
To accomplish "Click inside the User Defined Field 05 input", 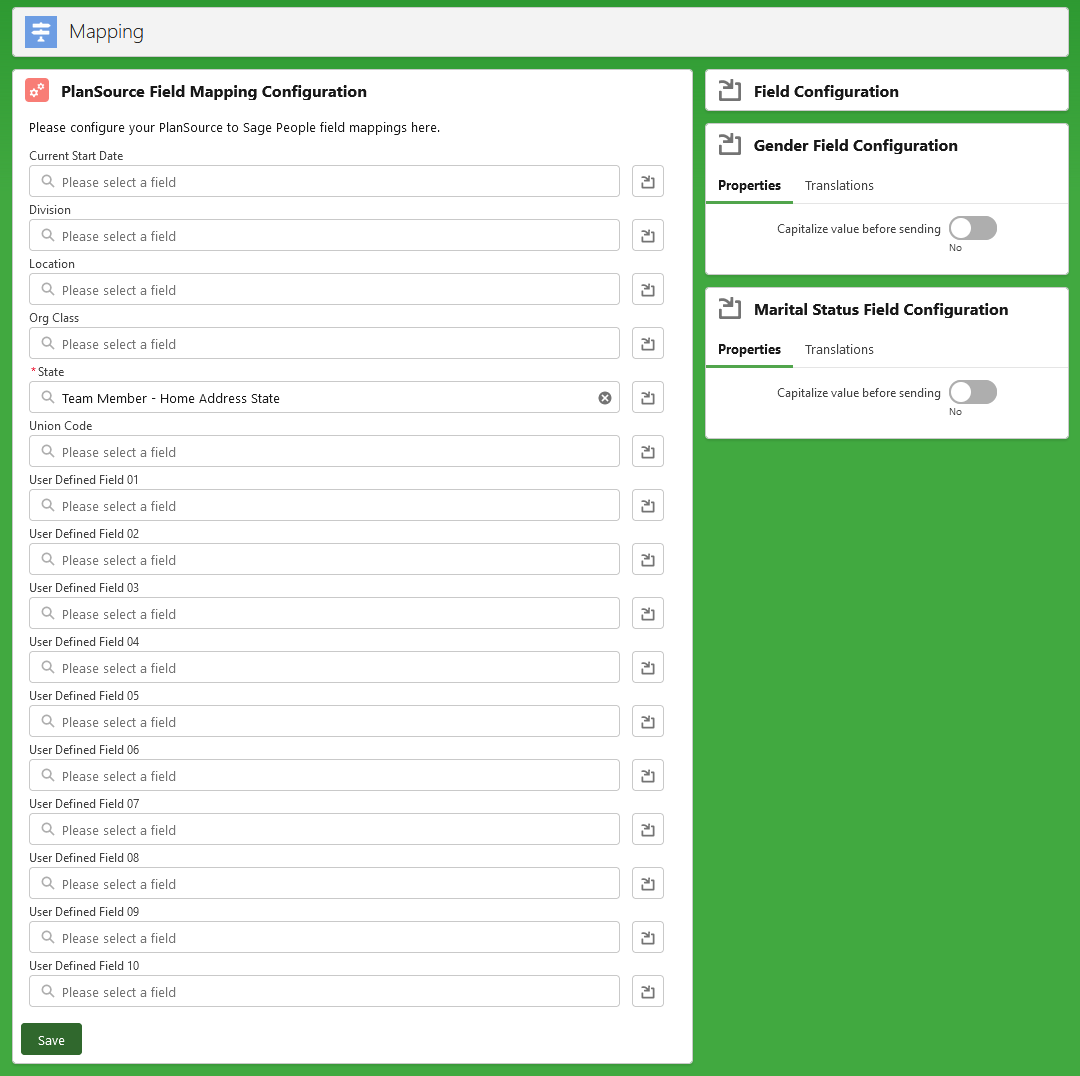I will [x=323, y=721].
